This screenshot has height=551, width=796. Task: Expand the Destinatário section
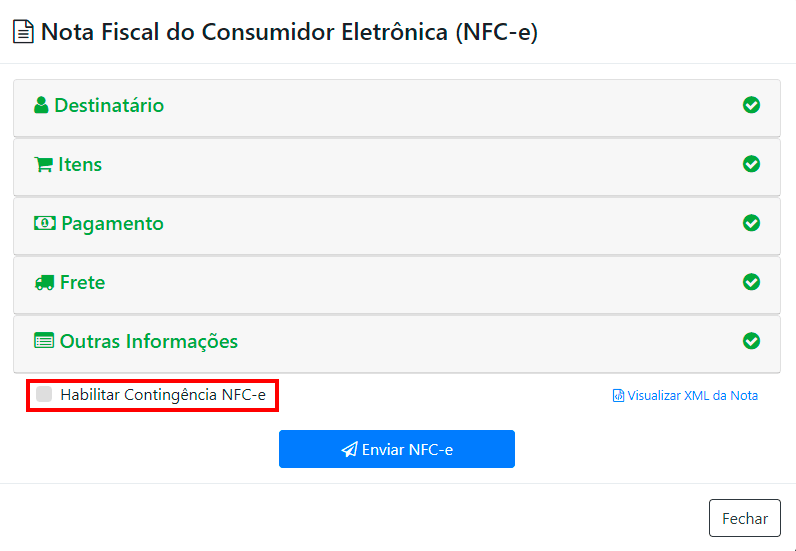(x=109, y=105)
